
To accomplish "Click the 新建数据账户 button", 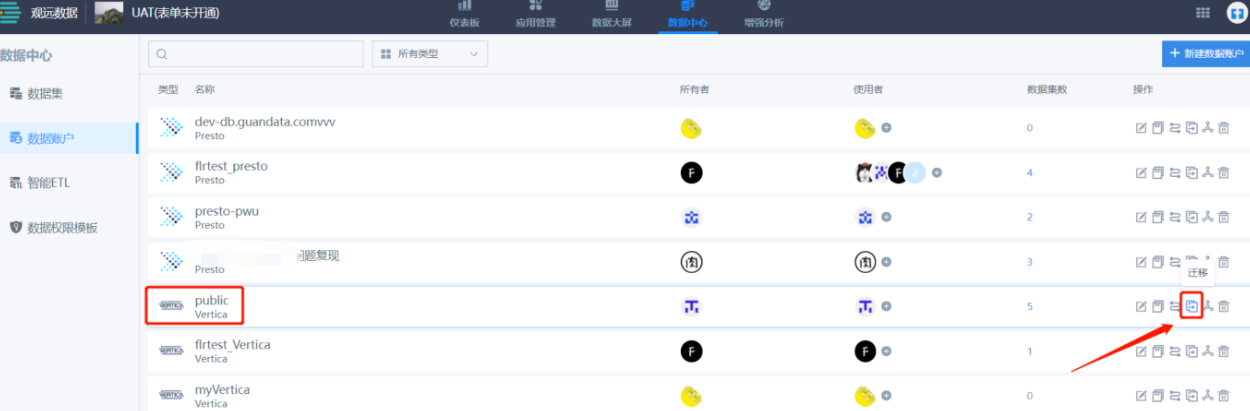I will pos(1204,54).
